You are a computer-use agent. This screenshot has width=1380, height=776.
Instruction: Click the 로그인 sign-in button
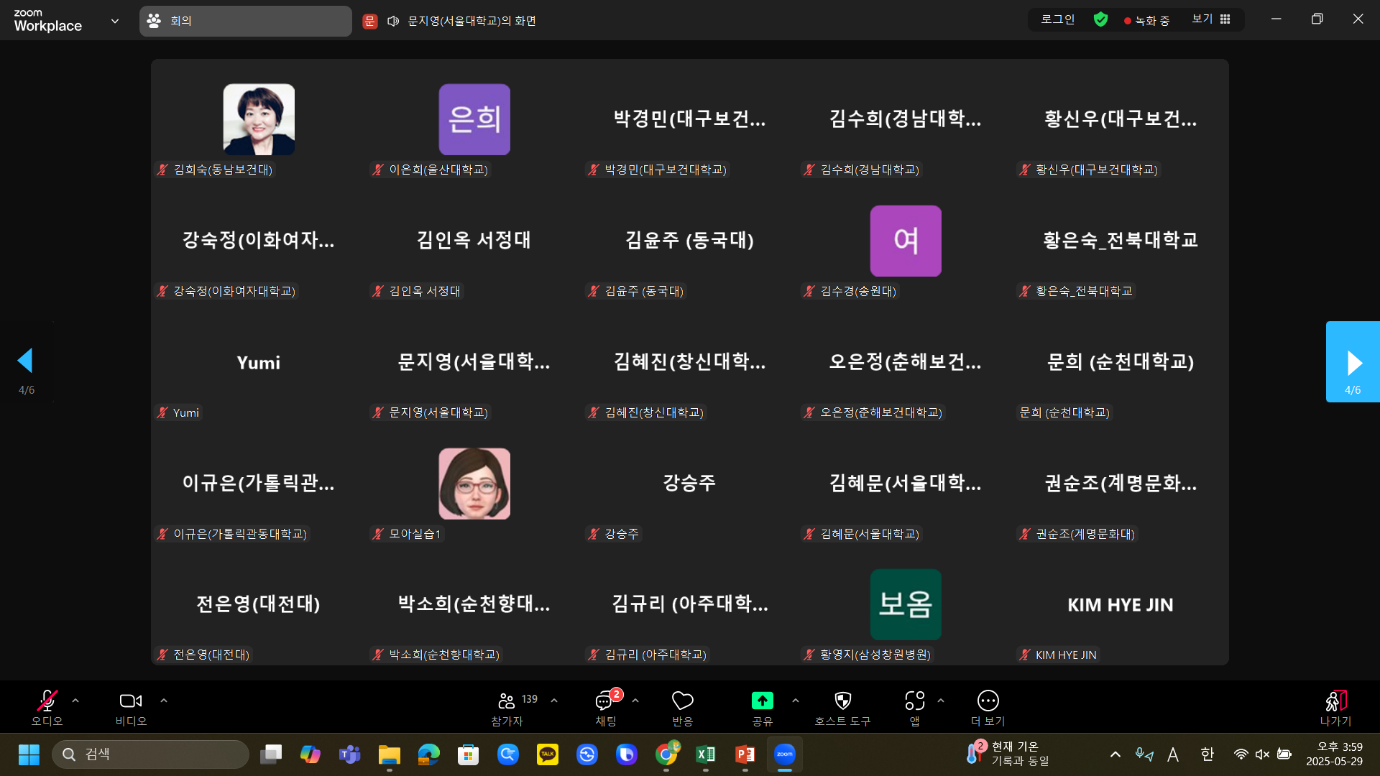pyautogui.click(x=1057, y=20)
